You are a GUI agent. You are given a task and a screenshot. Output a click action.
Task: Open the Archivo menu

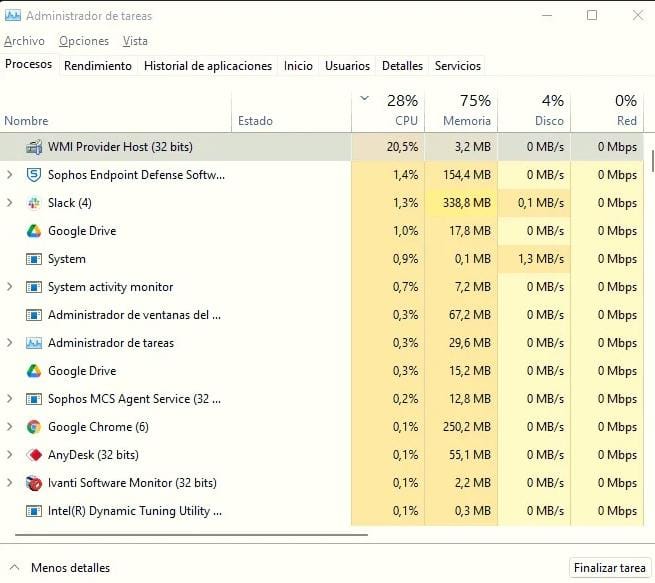24,41
